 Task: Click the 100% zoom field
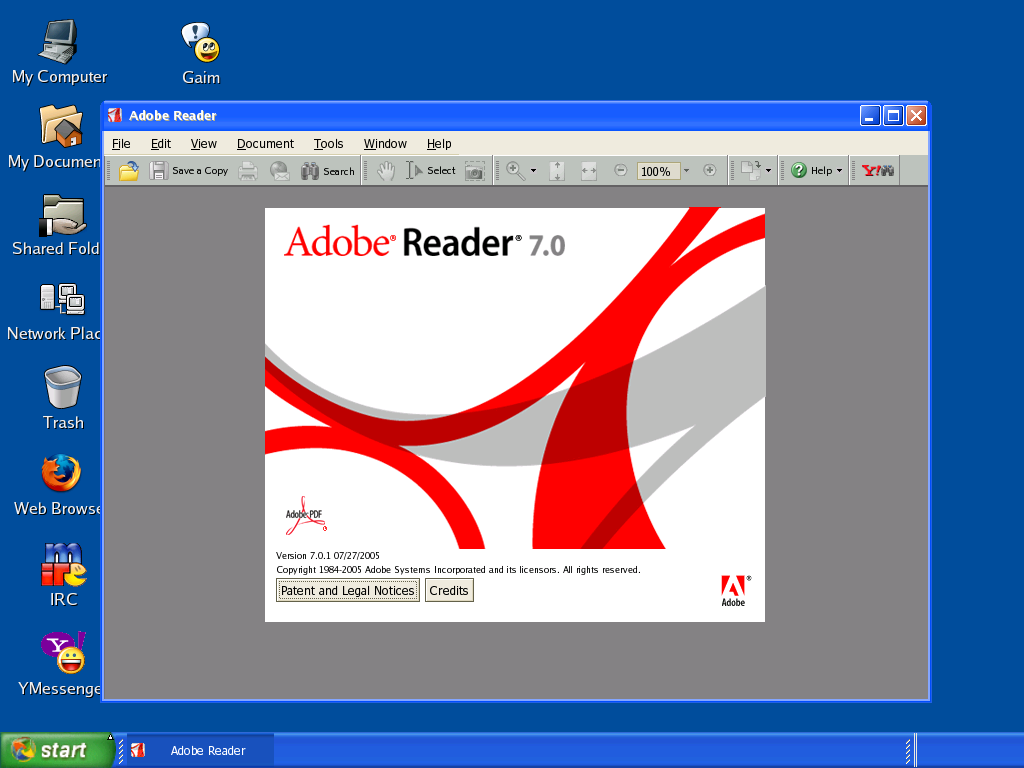[658, 171]
